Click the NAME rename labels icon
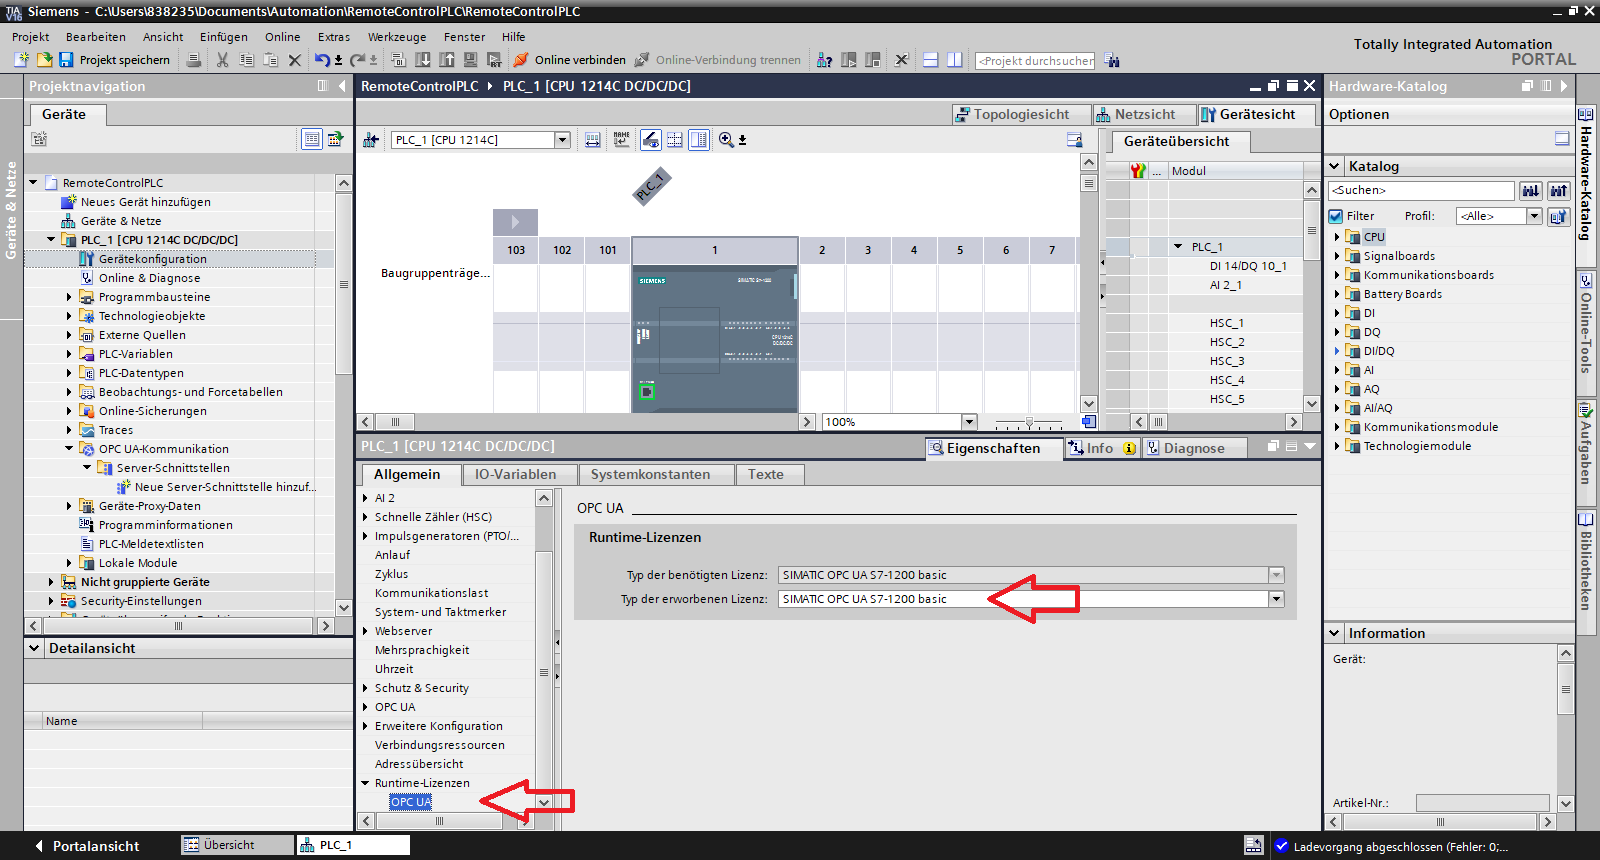Image resolution: width=1600 pixels, height=860 pixels. click(x=622, y=140)
